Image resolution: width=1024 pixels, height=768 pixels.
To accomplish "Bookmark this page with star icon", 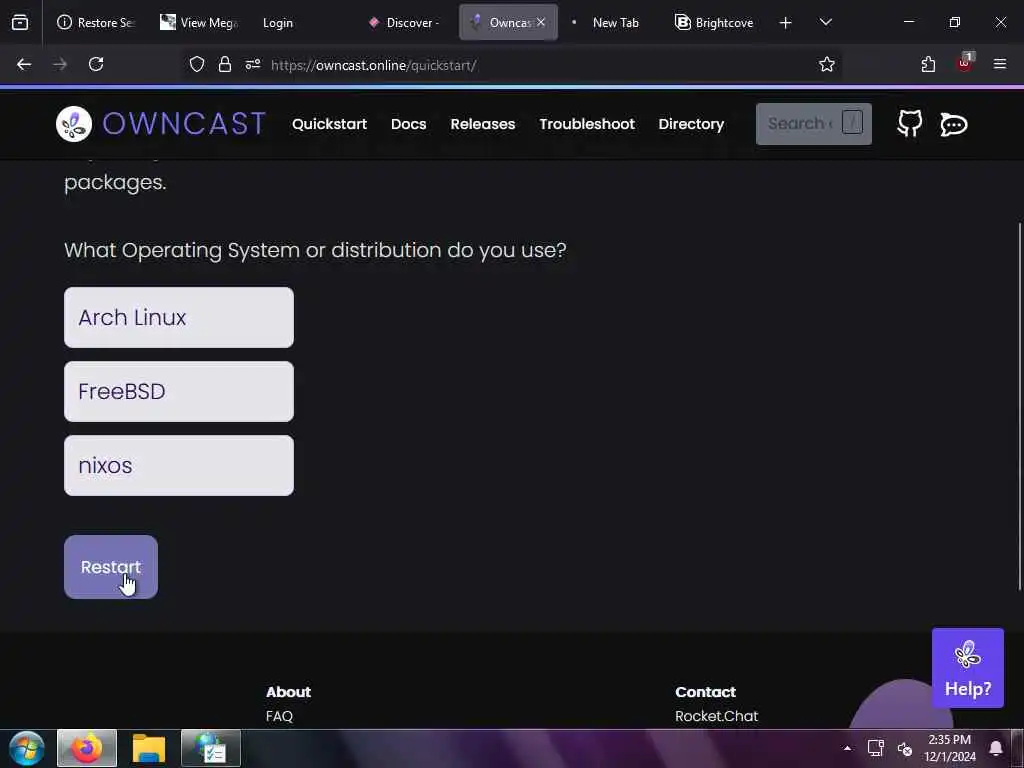I will click(827, 64).
